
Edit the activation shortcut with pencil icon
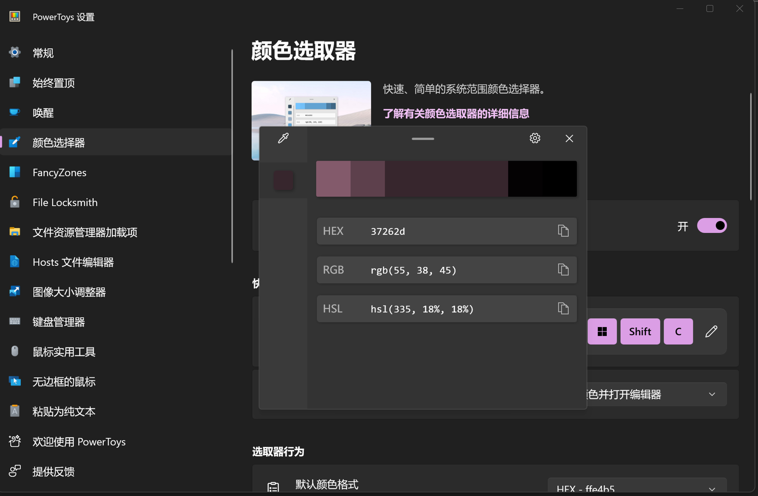click(711, 331)
